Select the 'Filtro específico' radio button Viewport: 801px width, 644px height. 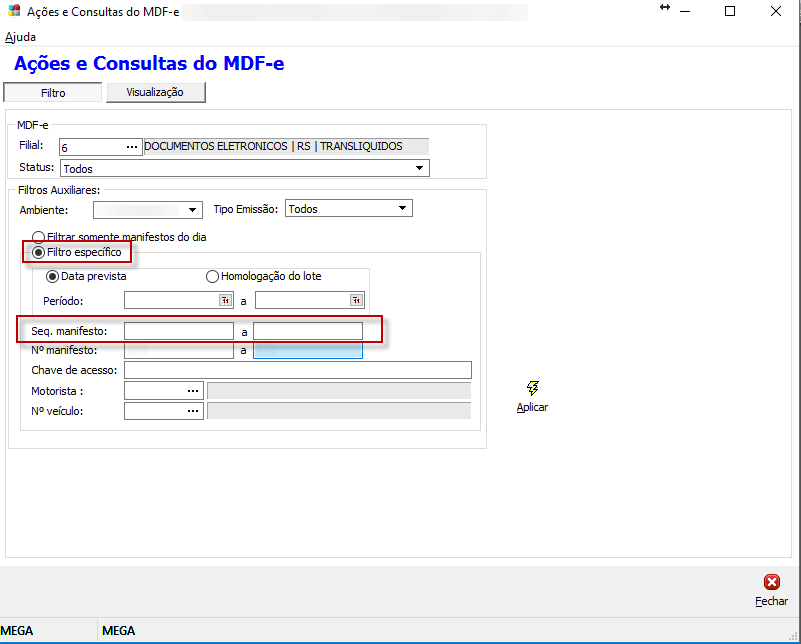pyautogui.click(x=40, y=252)
